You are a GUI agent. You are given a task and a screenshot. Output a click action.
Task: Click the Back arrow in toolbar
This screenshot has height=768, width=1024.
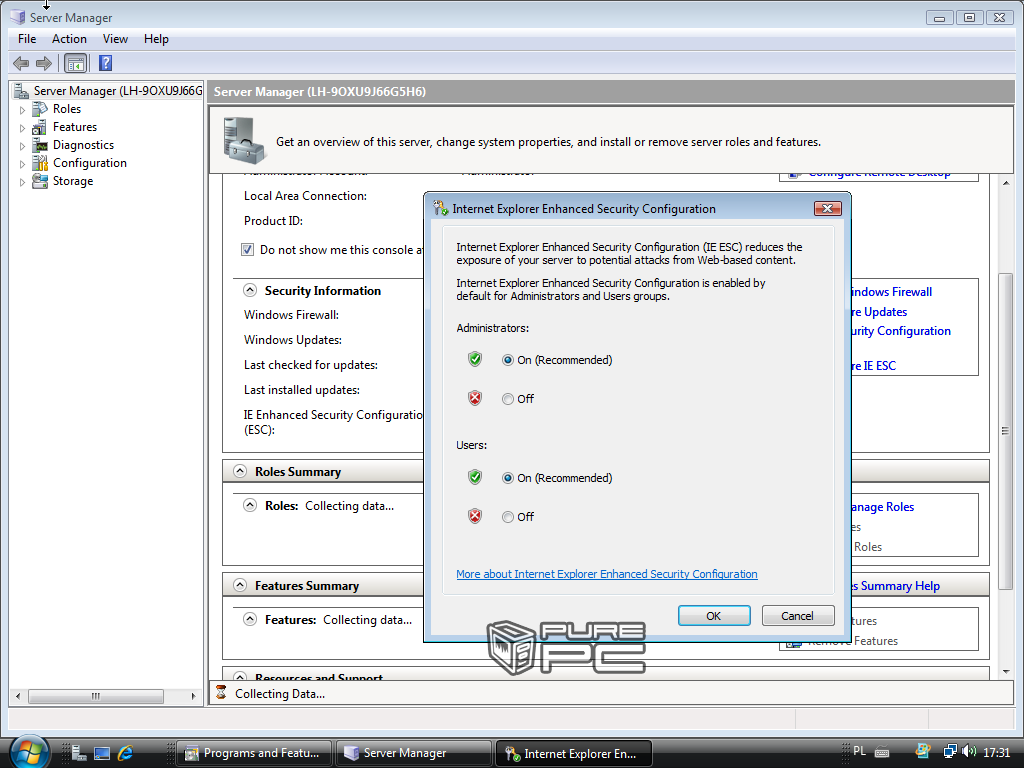[x=21, y=63]
